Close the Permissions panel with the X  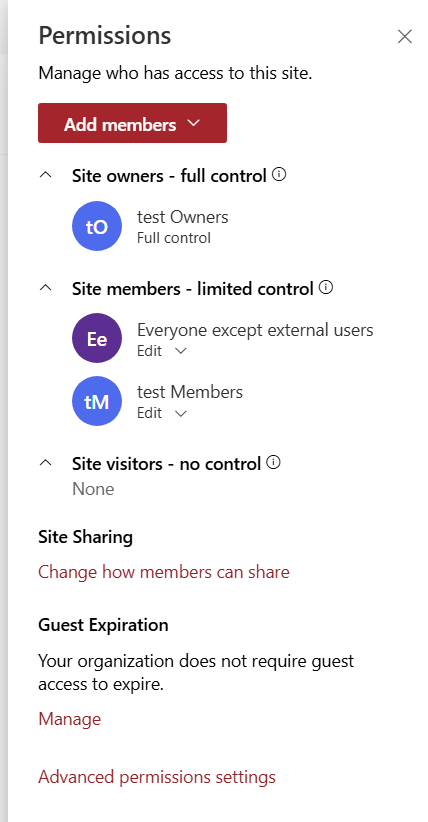(x=405, y=37)
